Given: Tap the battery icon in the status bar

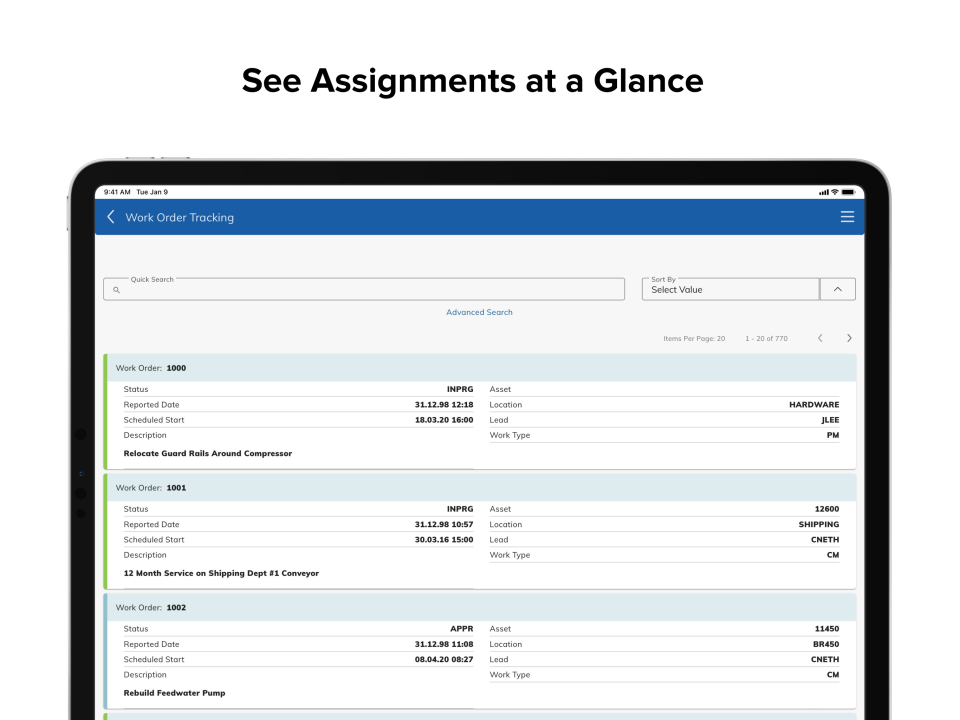Looking at the screenshot, I should tap(848, 192).
